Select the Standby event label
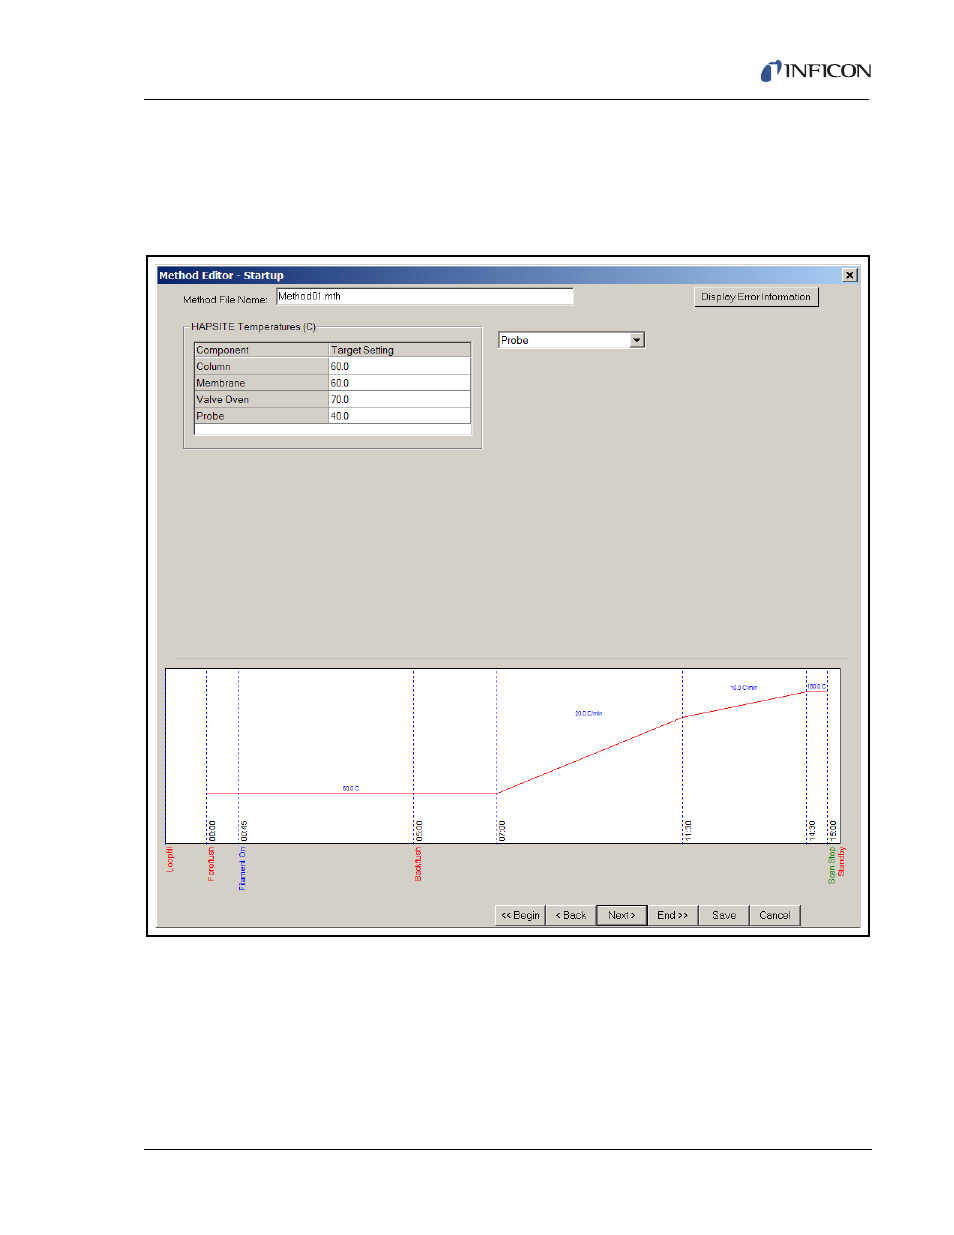The image size is (954, 1235). click(841, 861)
